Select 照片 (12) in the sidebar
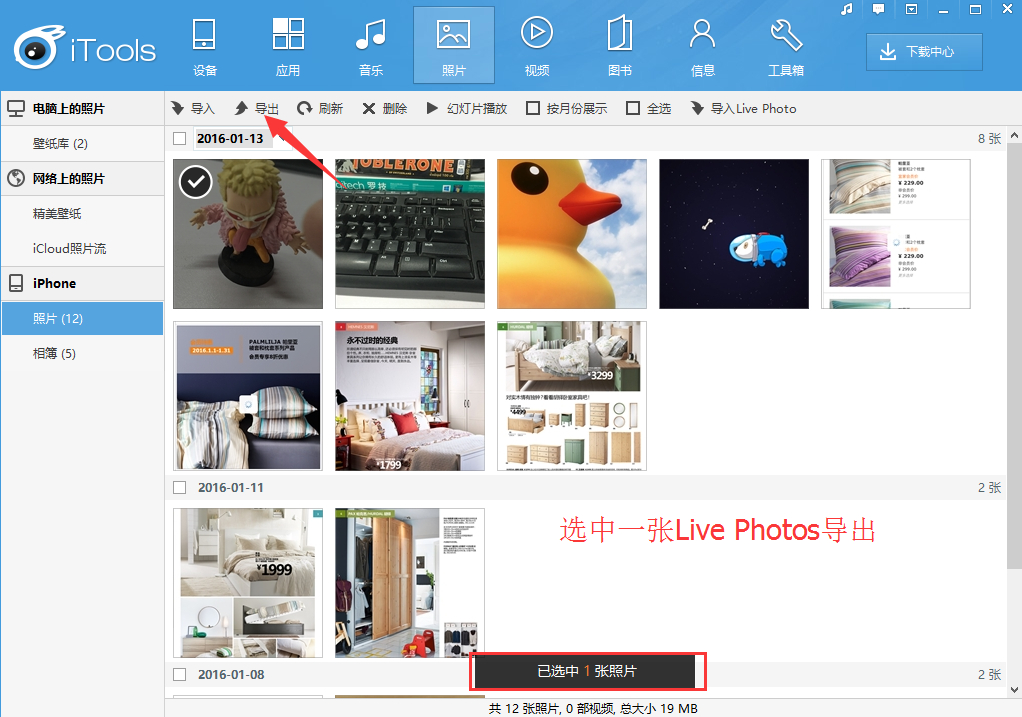 point(82,318)
